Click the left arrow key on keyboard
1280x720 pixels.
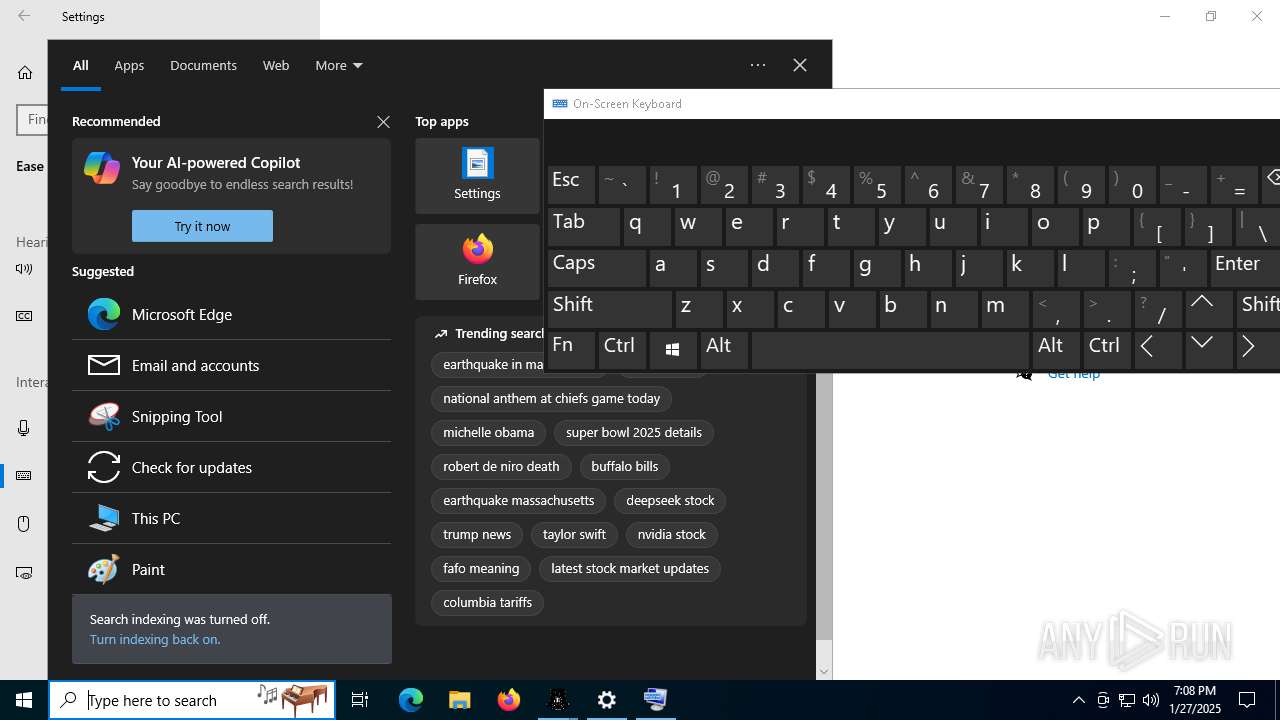click(1157, 350)
